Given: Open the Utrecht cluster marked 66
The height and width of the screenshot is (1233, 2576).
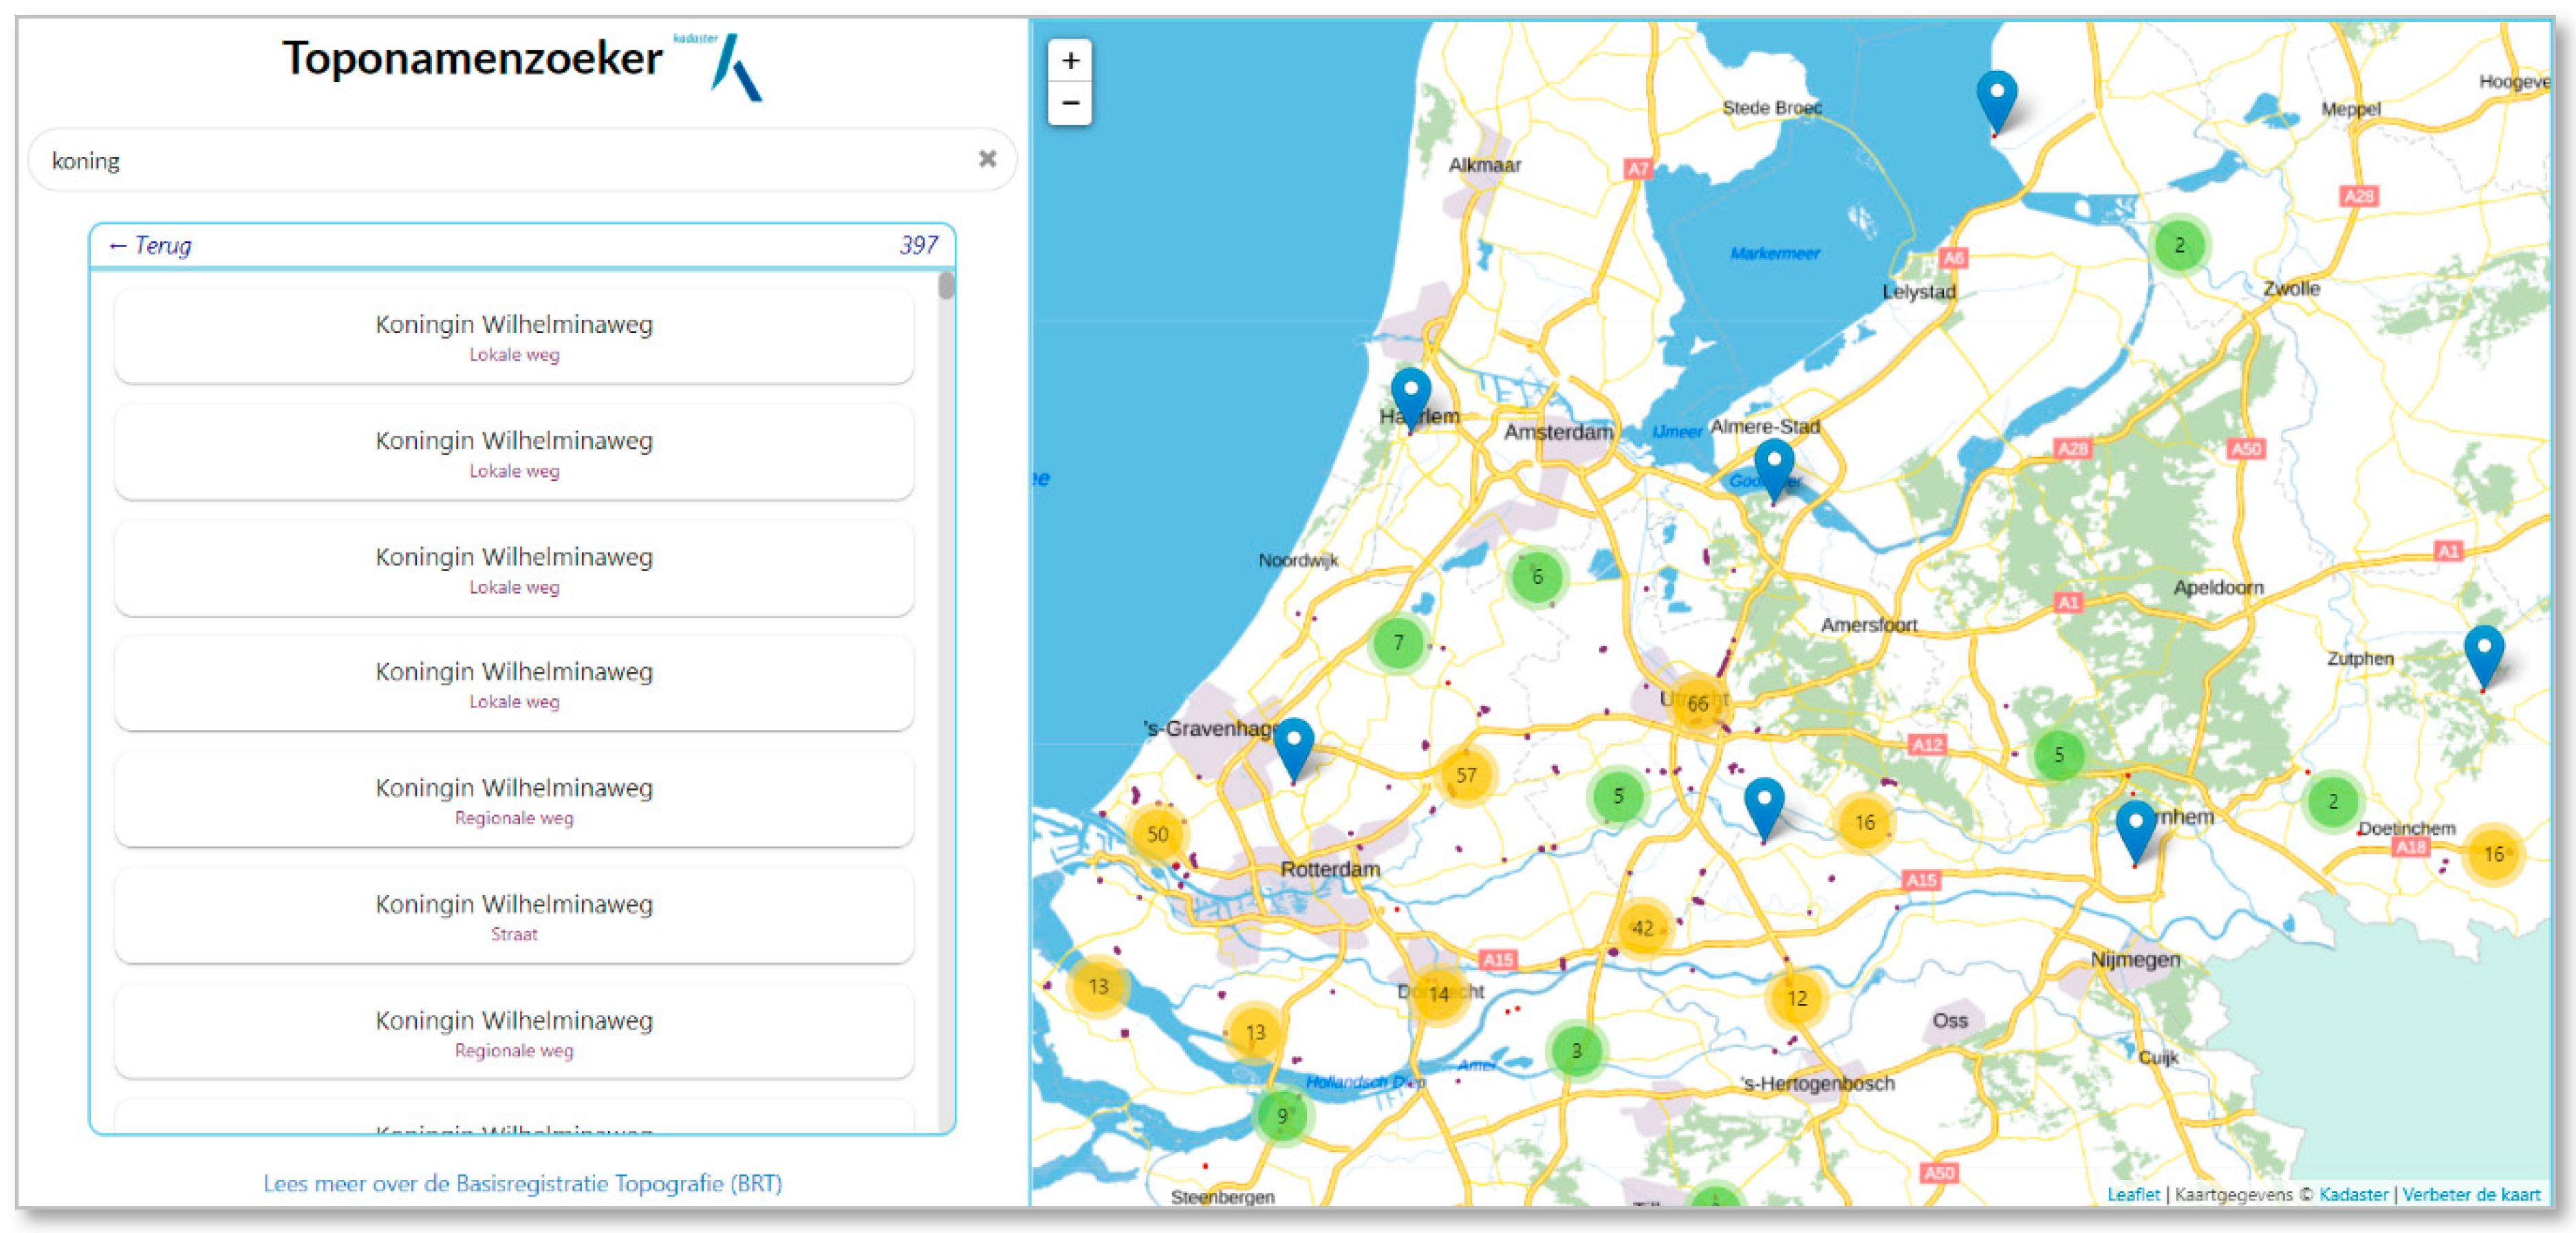Looking at the screenshot, I should (1697, 704).
